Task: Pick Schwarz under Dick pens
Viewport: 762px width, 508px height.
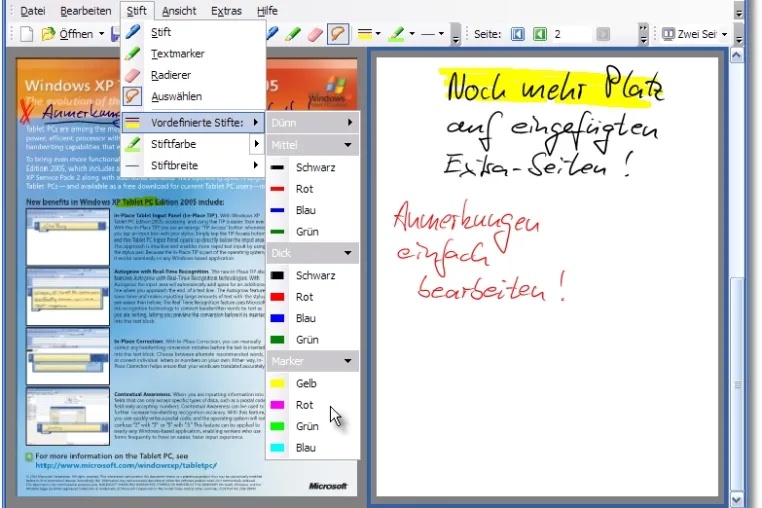Action: (x=312, y=275)
